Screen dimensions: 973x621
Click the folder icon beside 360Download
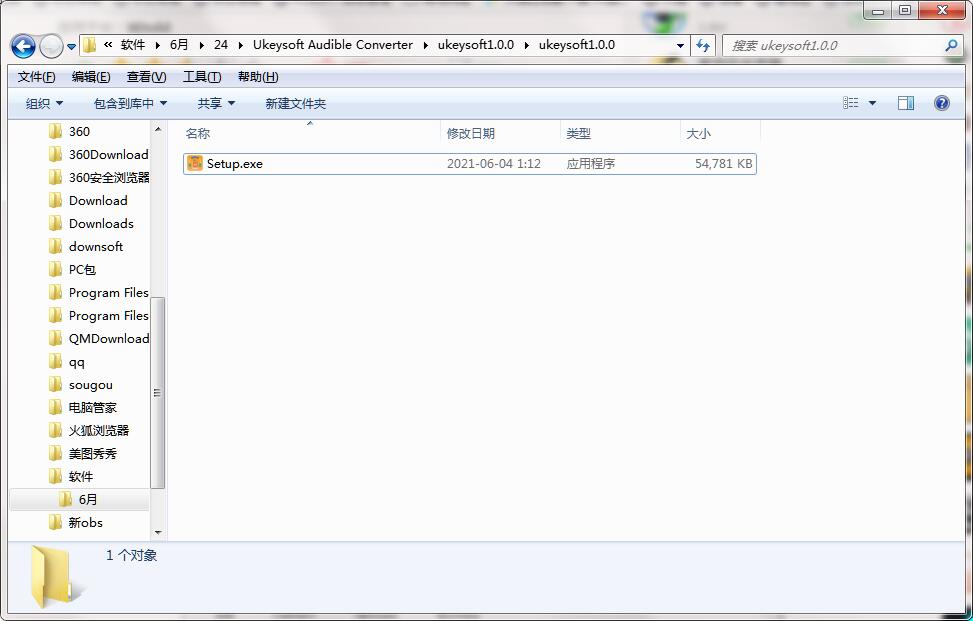[55, 154]
